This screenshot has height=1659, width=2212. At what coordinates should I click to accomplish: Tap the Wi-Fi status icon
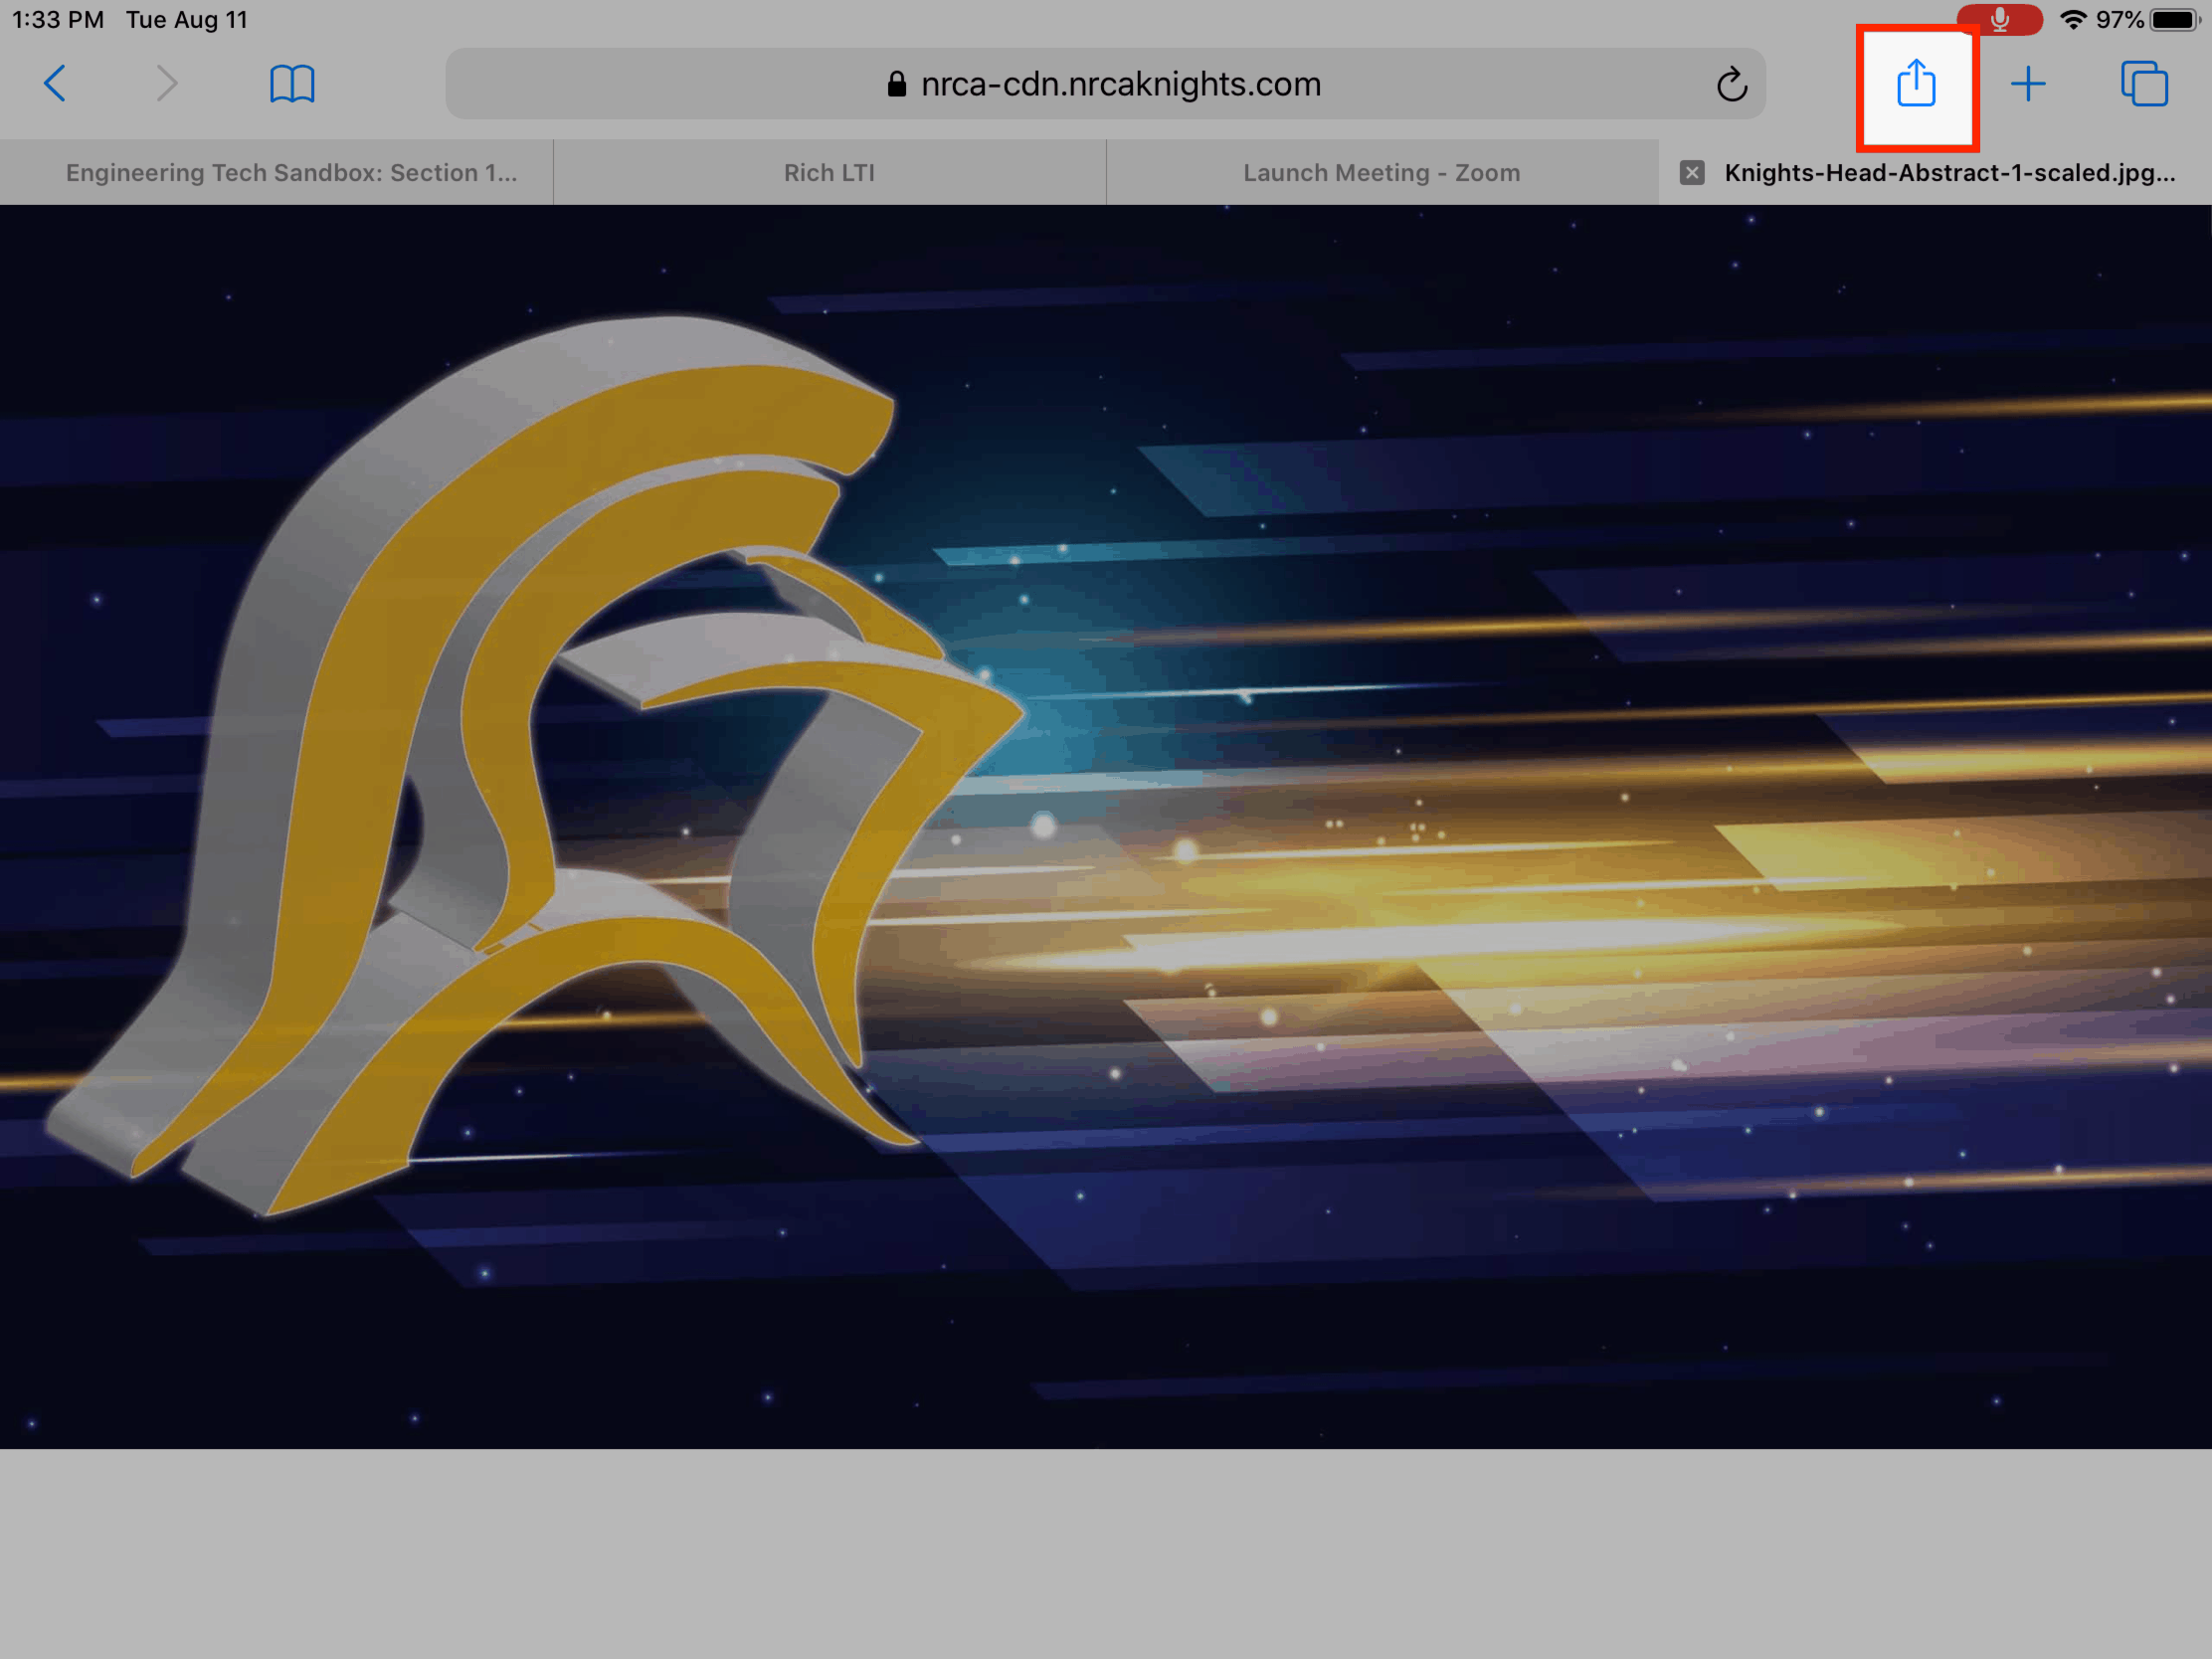tap(2073, 20)
